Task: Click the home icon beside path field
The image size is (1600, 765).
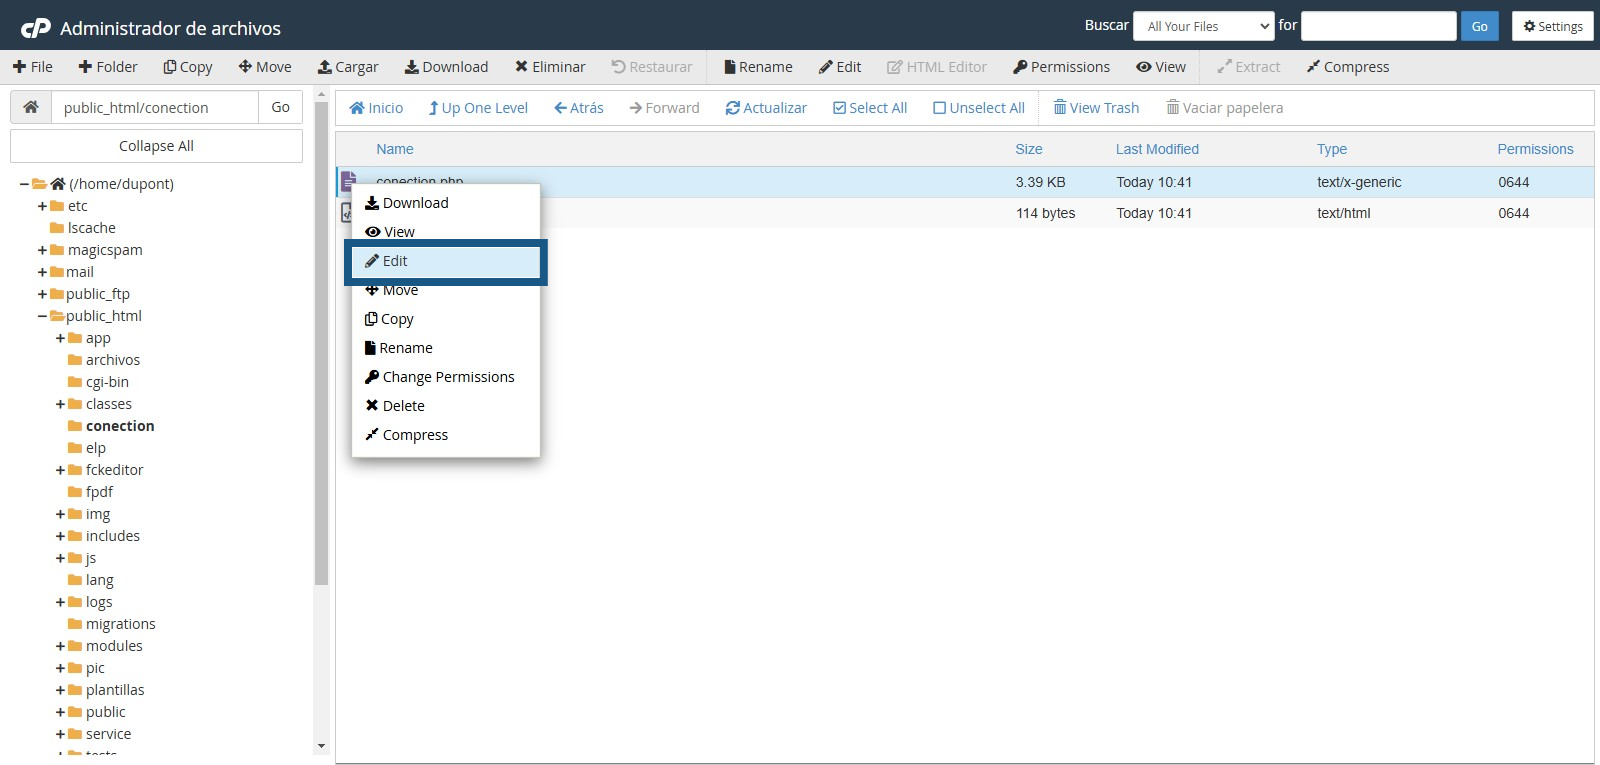Action: pos(31,107)
